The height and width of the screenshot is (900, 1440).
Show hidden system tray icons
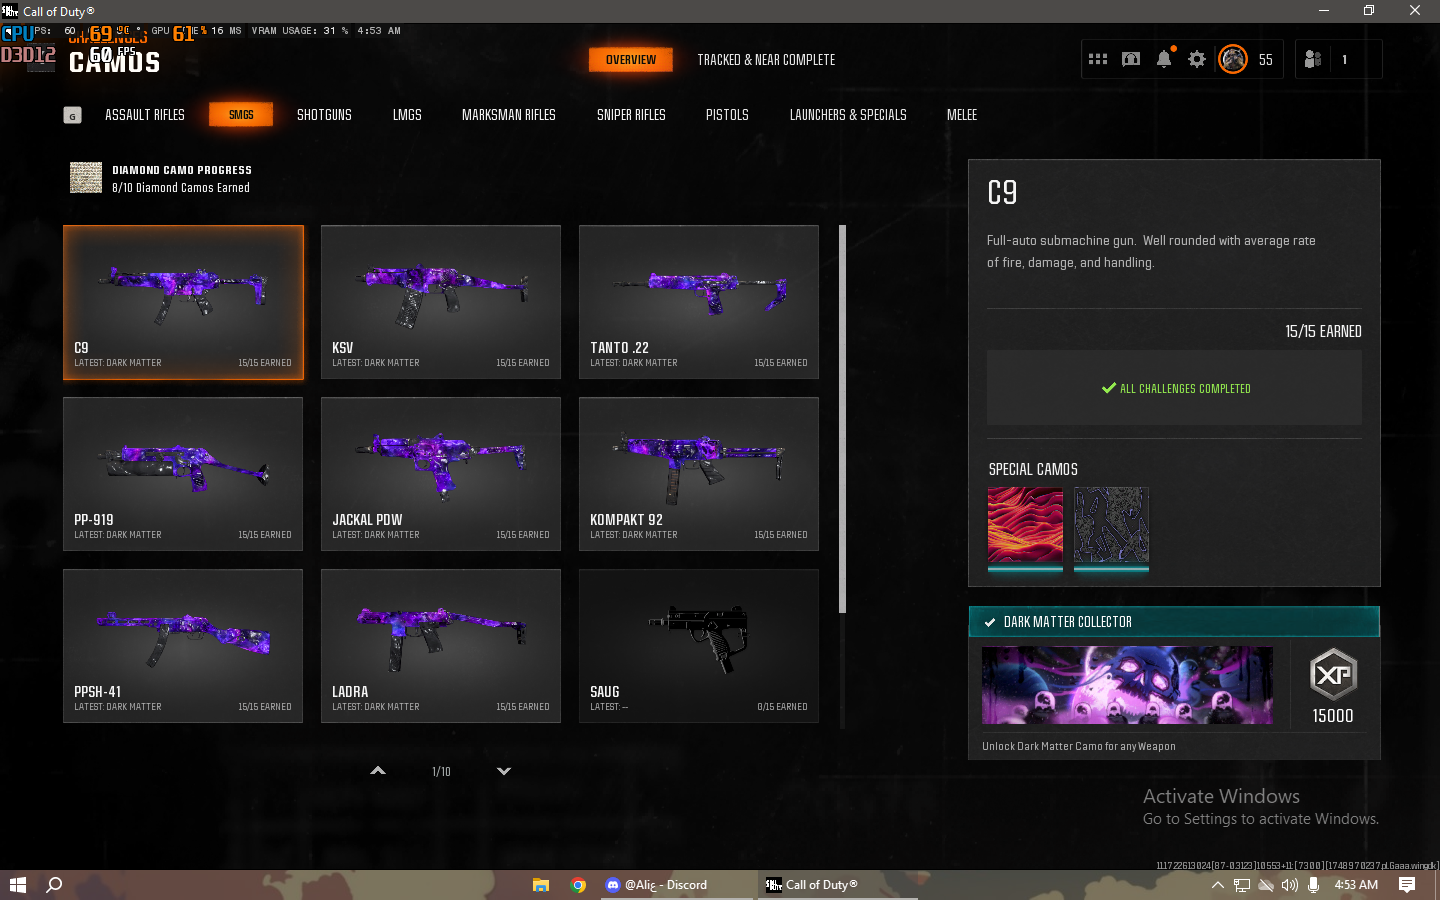coord(1217,885)
